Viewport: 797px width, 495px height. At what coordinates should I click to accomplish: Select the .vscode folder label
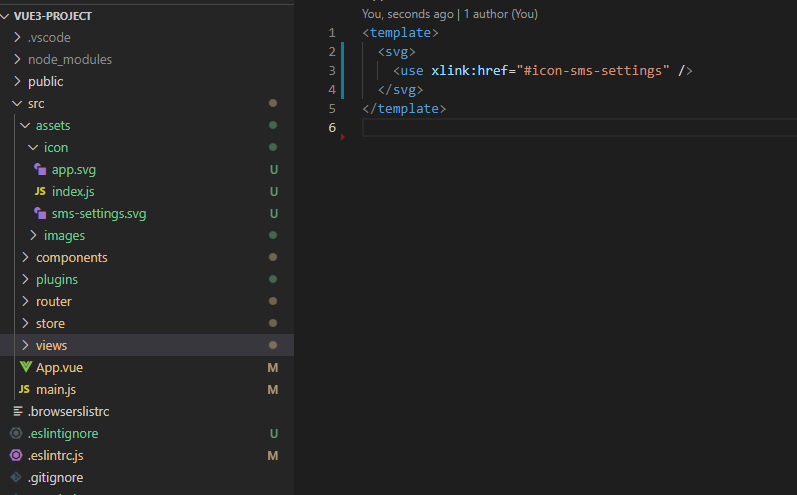point(49,38)
